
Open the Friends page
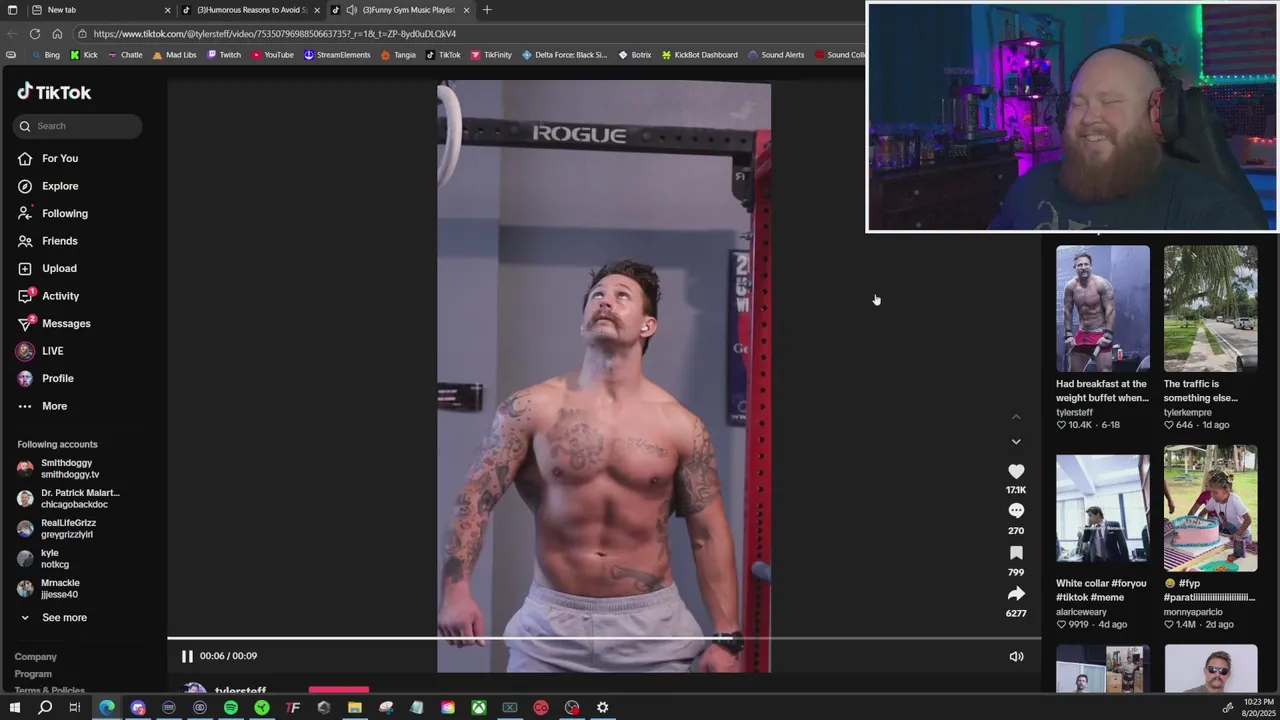[48, 241]
